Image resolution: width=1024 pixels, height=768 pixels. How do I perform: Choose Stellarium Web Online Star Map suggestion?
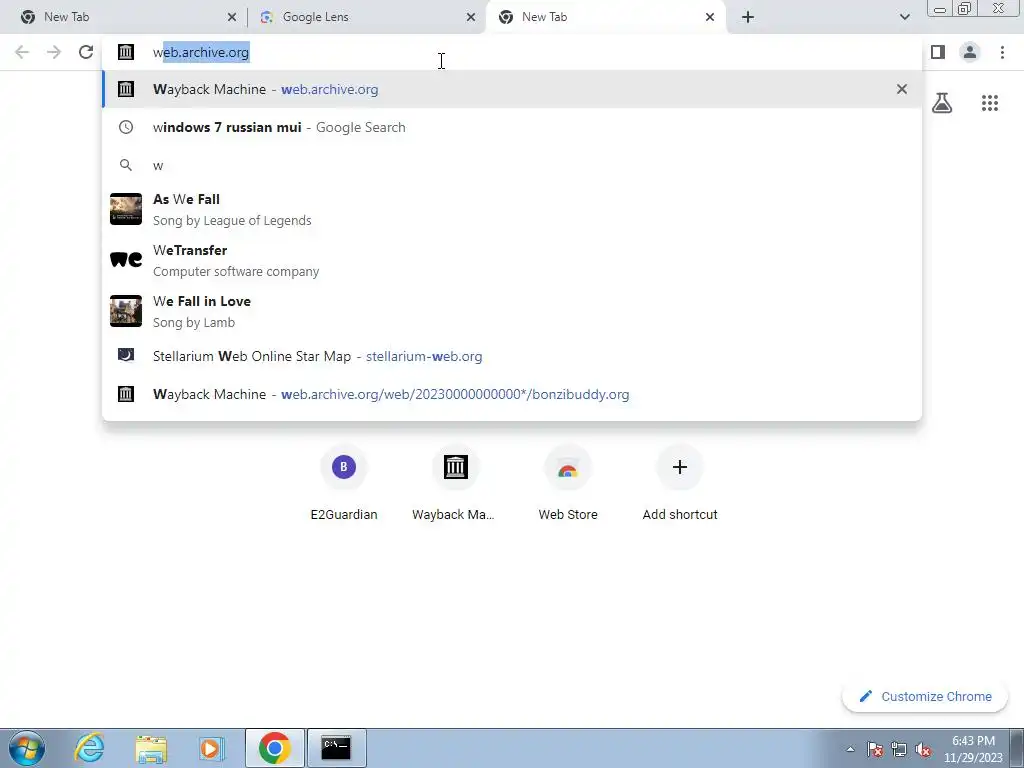tap(512, 356)
